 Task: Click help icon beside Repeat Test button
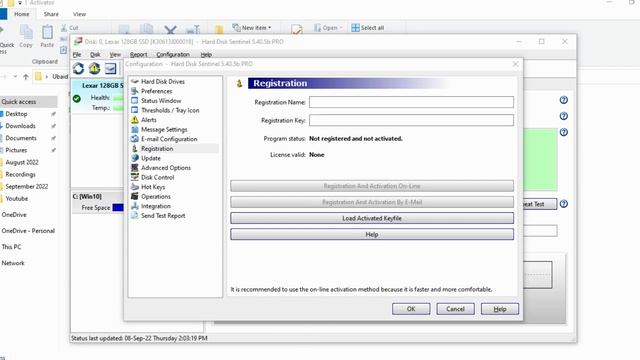[564, 204]
